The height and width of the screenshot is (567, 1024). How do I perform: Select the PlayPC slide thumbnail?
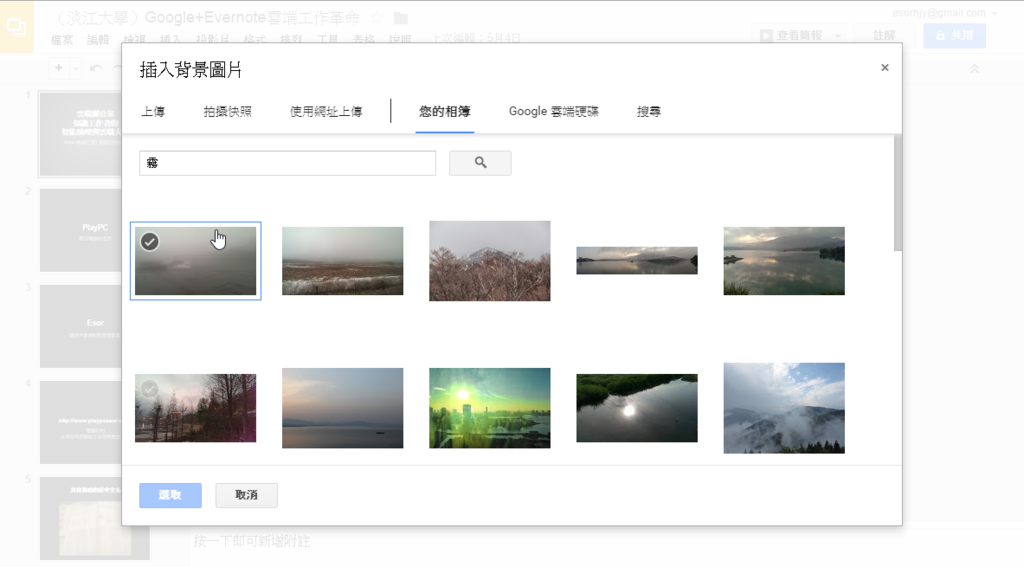(x=80, y=230)
